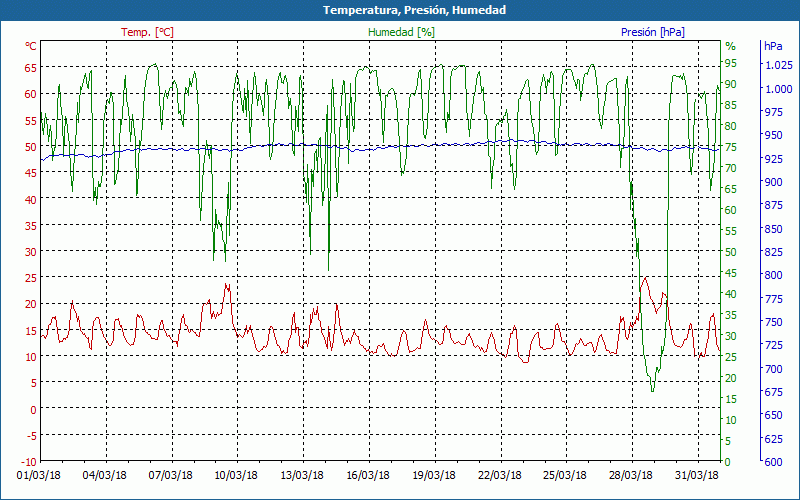Click the '19/03/18' date label

pyautogui.click(x=434, y=475)
